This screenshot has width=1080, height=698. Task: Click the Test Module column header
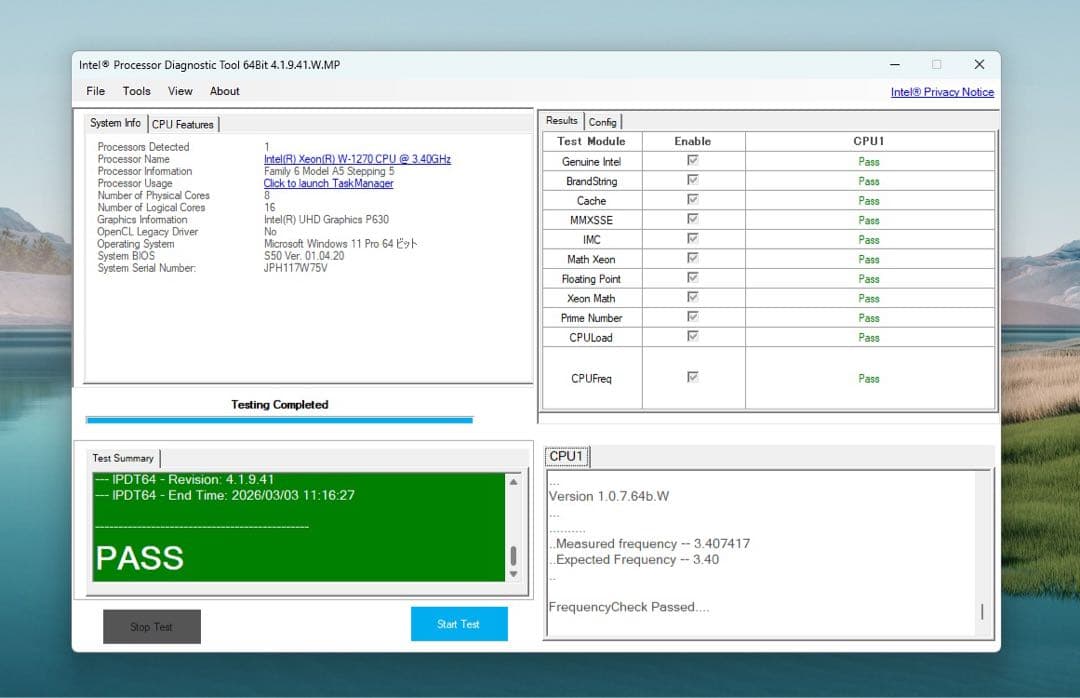592,141
